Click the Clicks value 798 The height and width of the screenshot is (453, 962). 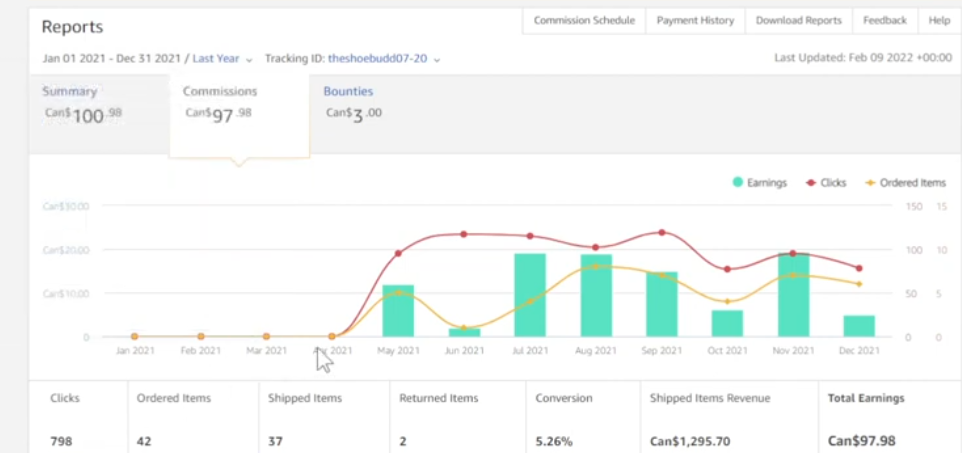[60, 441]
